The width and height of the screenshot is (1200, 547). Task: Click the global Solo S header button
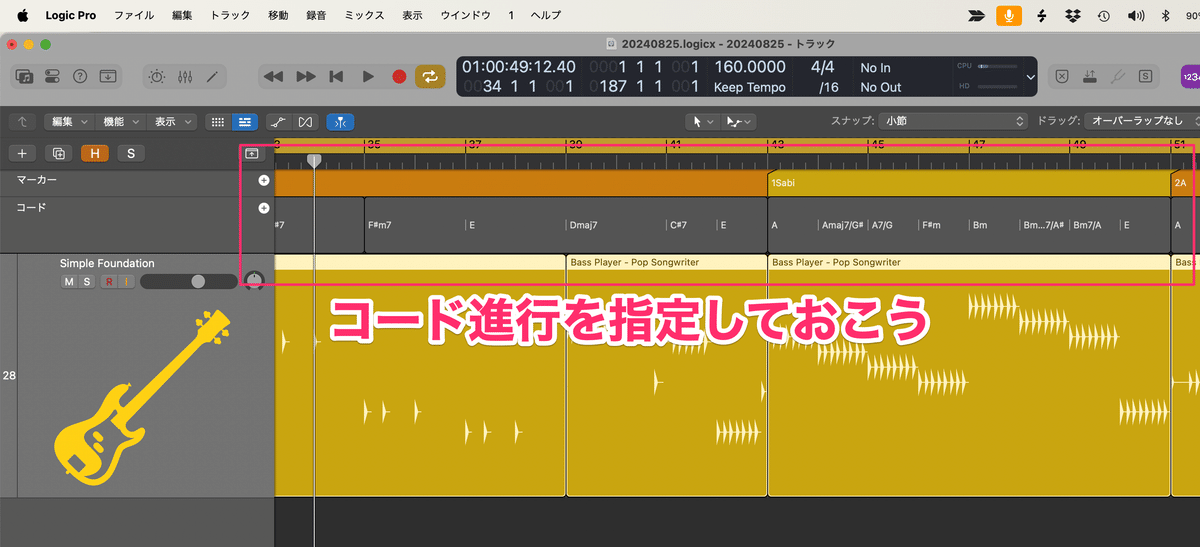(x=131, y=153)
